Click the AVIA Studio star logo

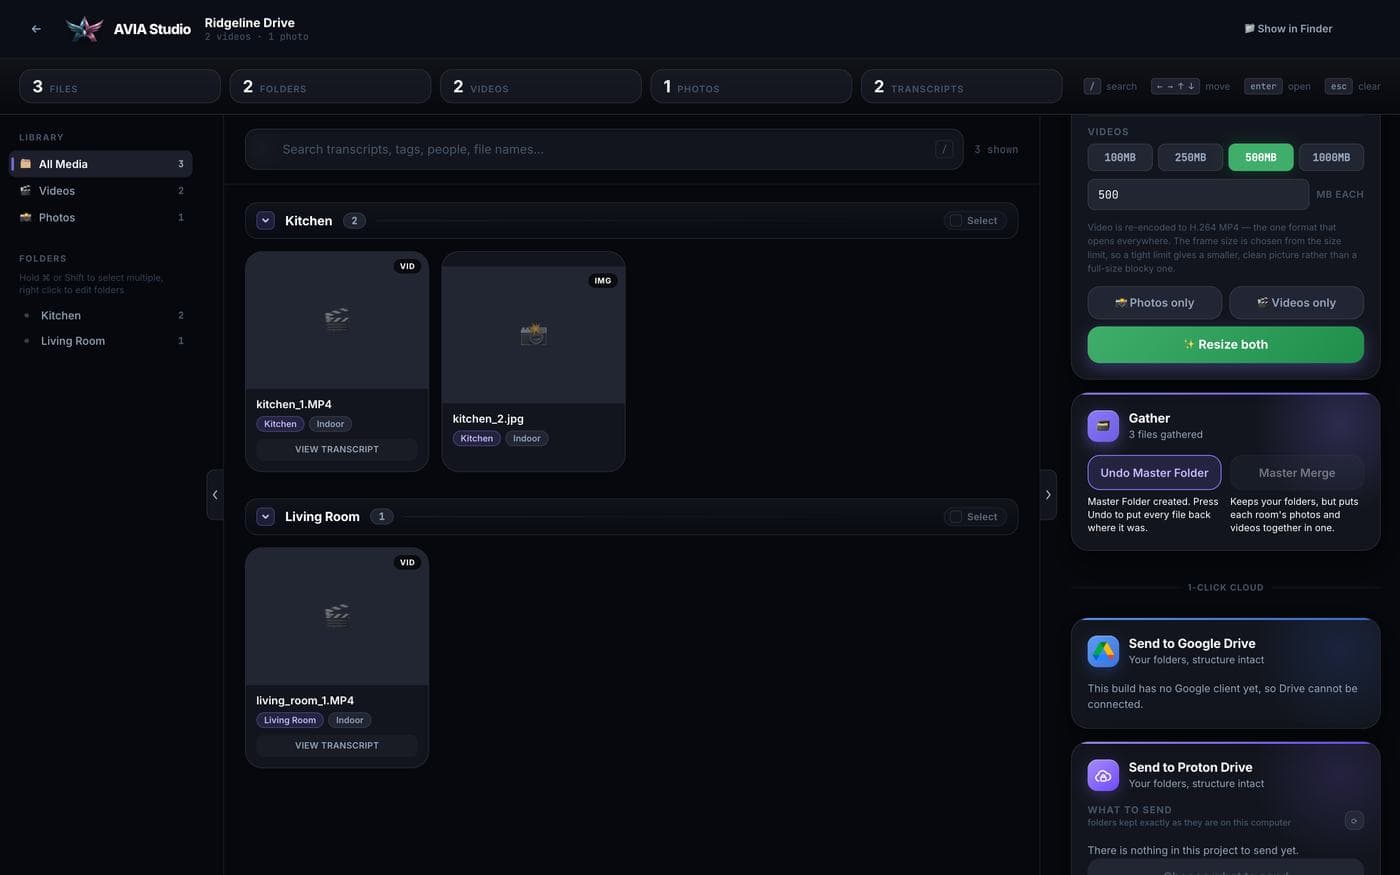85,29
